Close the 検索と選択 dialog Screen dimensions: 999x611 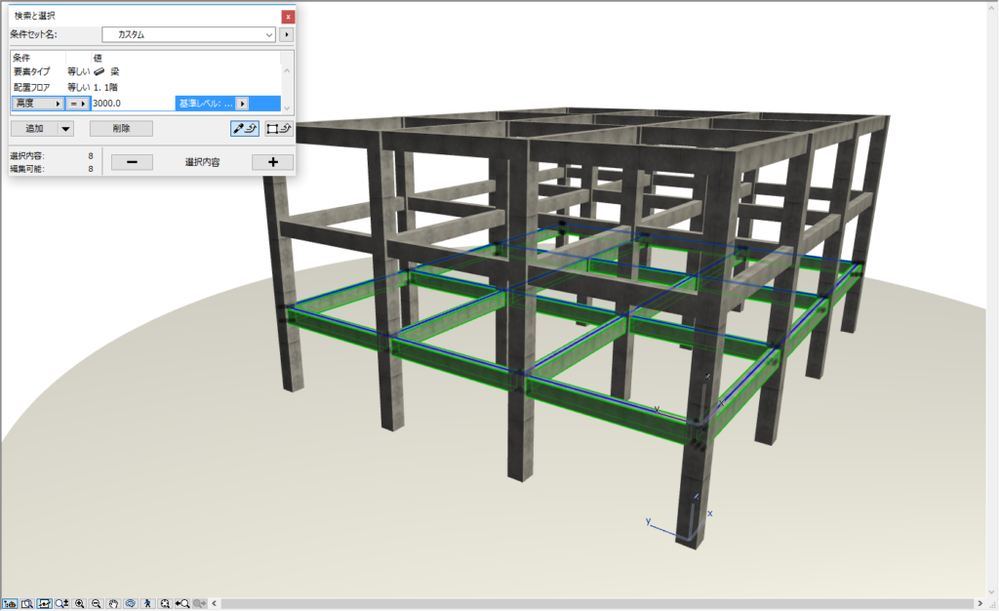[288, 17]
